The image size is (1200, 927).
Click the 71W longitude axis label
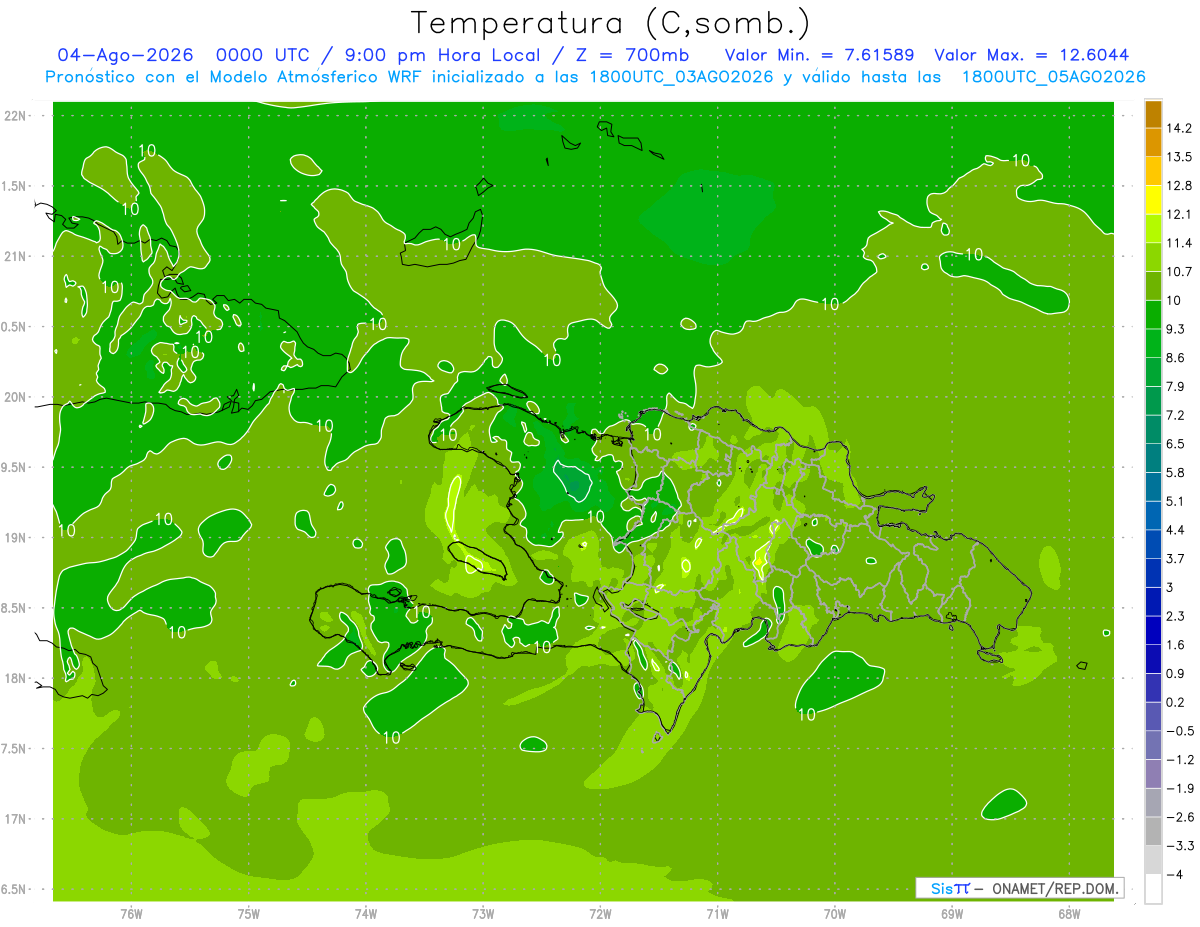pyautogui.click(x=717, y=913)
